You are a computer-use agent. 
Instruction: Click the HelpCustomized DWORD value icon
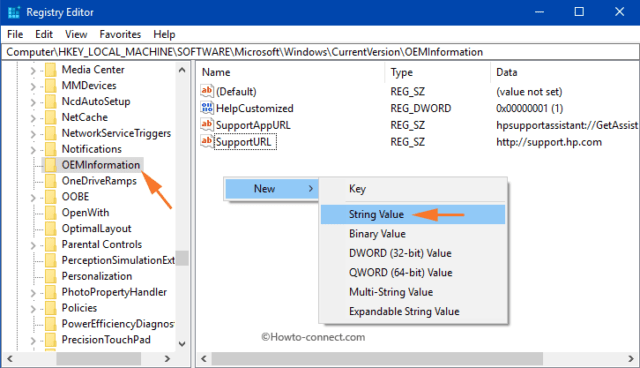click(207, 108)
